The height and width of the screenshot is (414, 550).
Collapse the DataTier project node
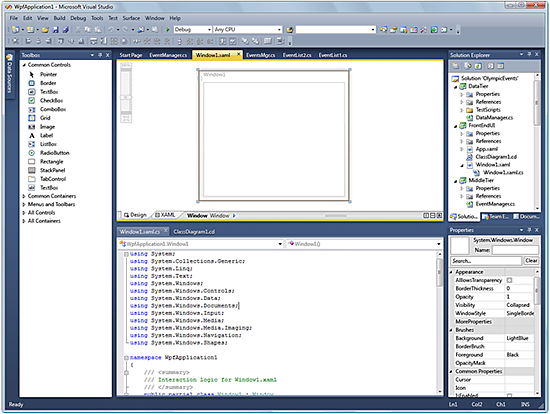(x=456, y=86)
